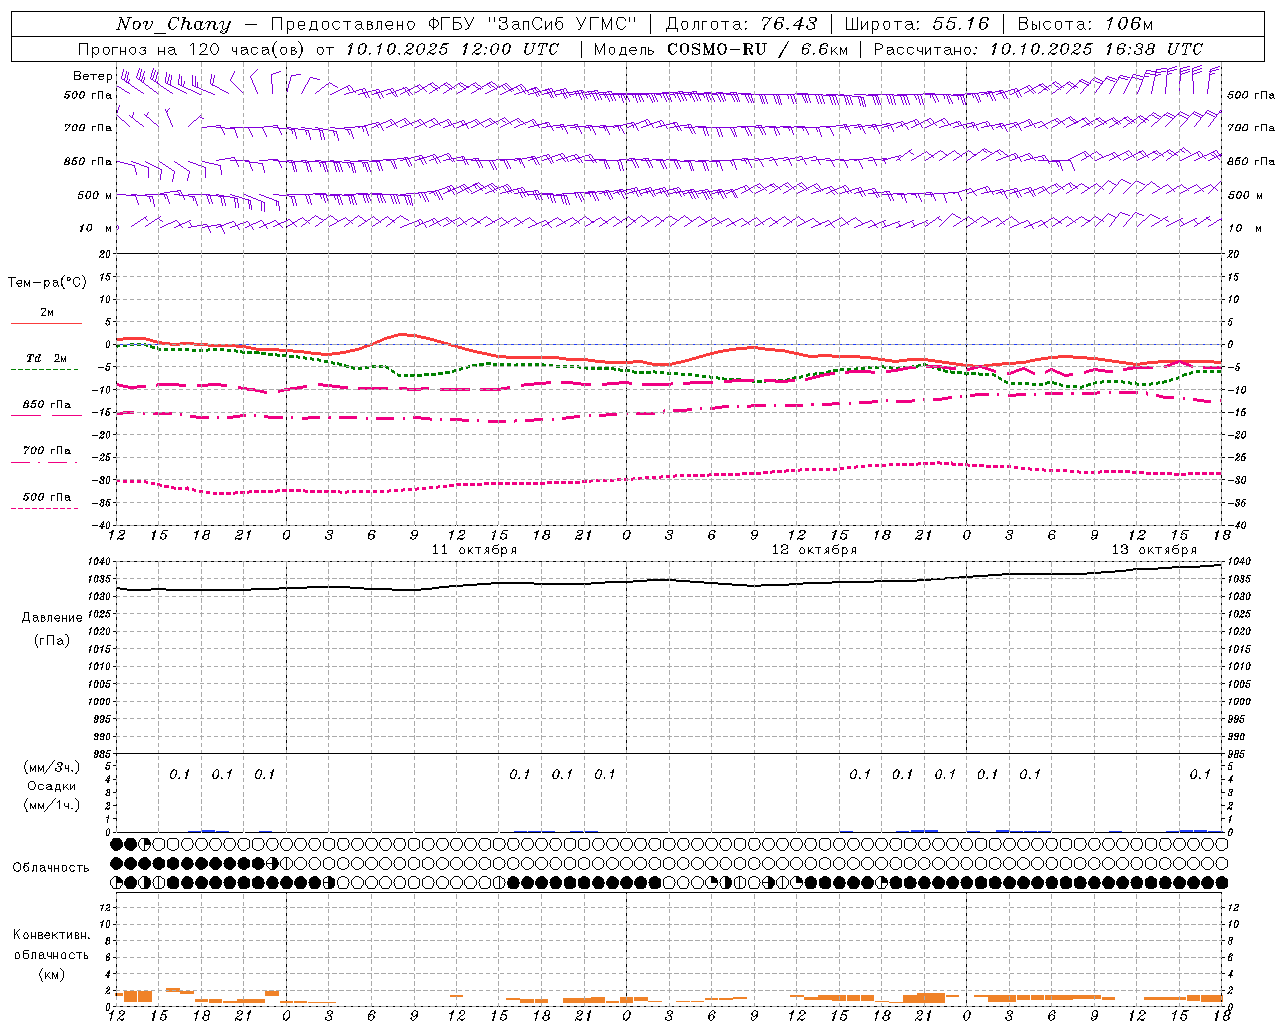This screenshot has width=1280, height=1024.
Task: Click the '(гПа)' pressure unit label
Action: click(52, 640)
